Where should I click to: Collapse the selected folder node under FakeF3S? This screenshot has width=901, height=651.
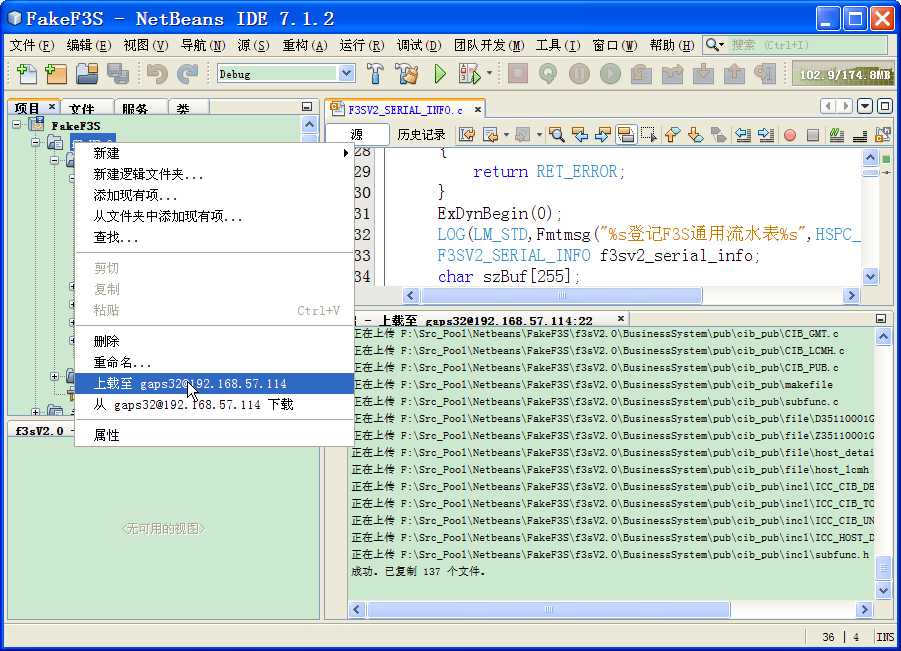coord(36,141)
